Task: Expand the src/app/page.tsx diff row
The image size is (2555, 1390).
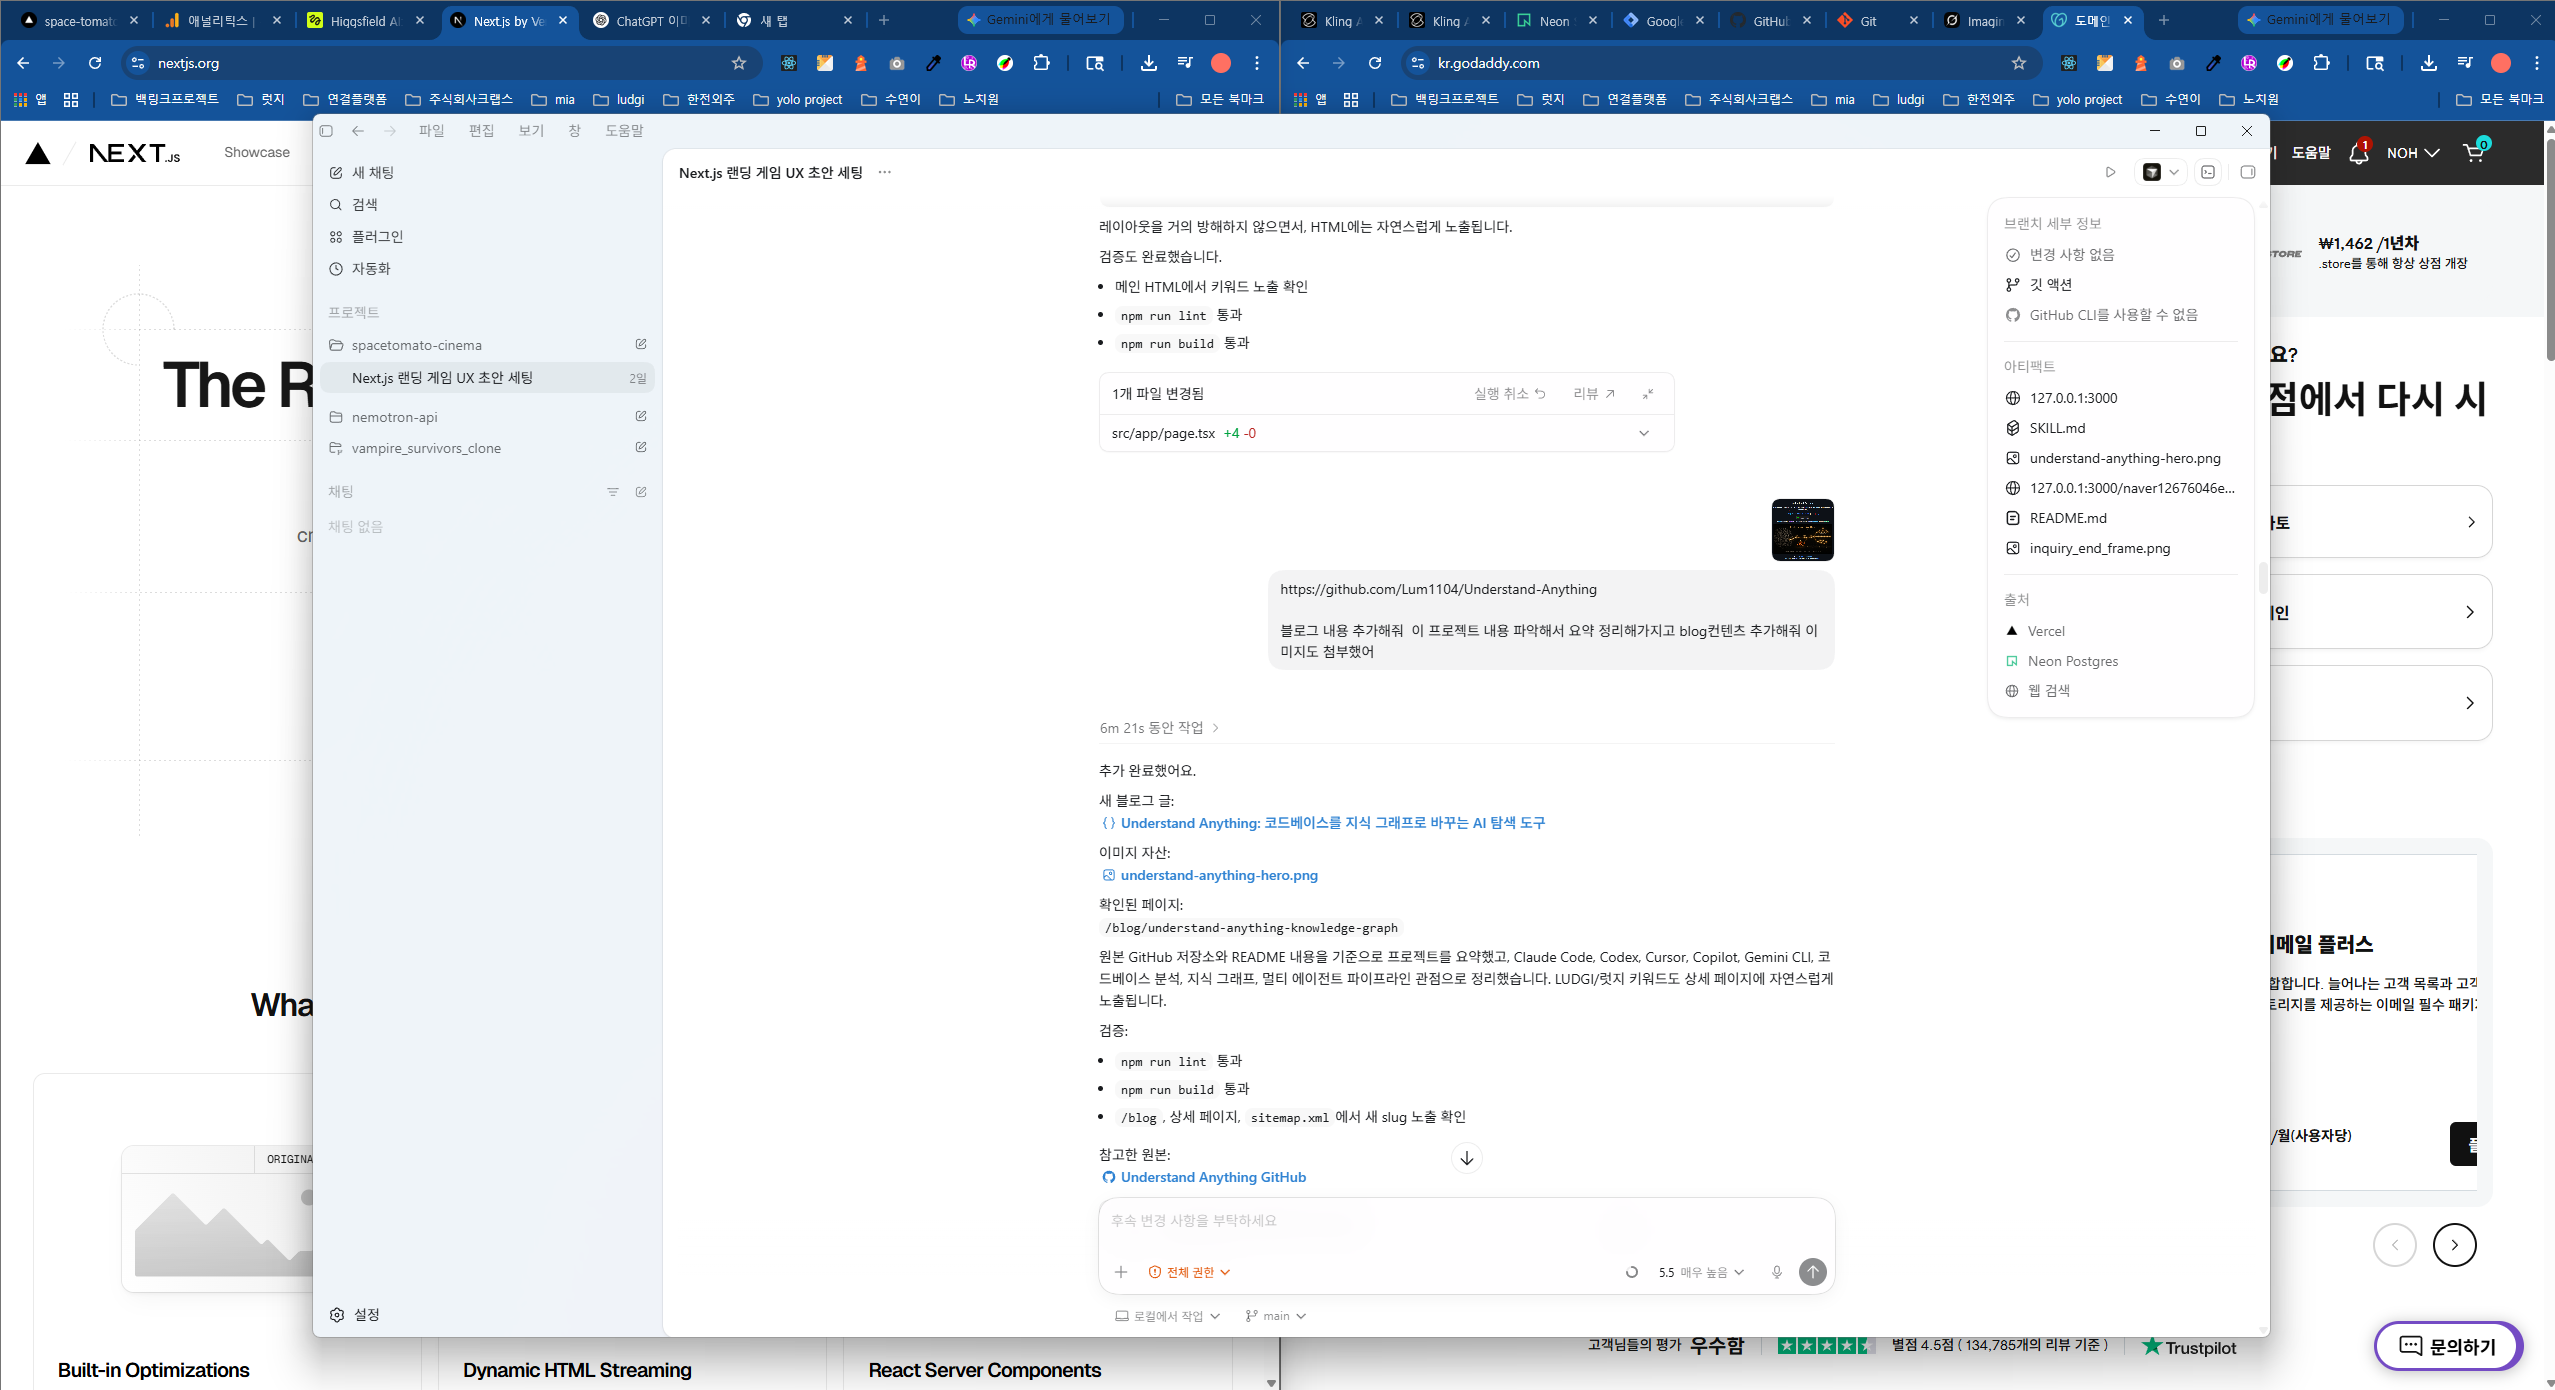Action: pyautogui.click(x=1386, y=433)
